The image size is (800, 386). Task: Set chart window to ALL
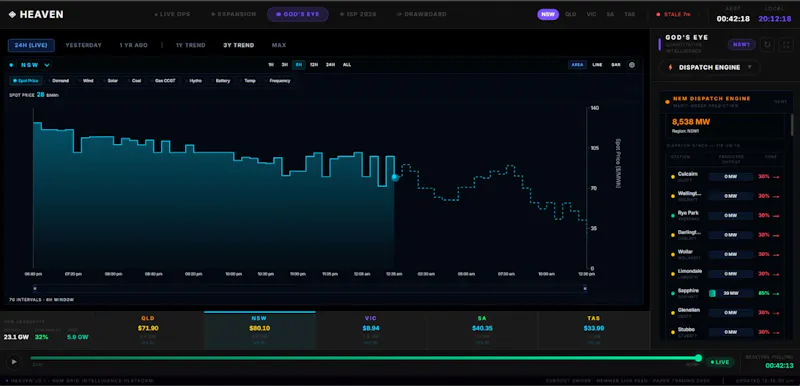347,65
